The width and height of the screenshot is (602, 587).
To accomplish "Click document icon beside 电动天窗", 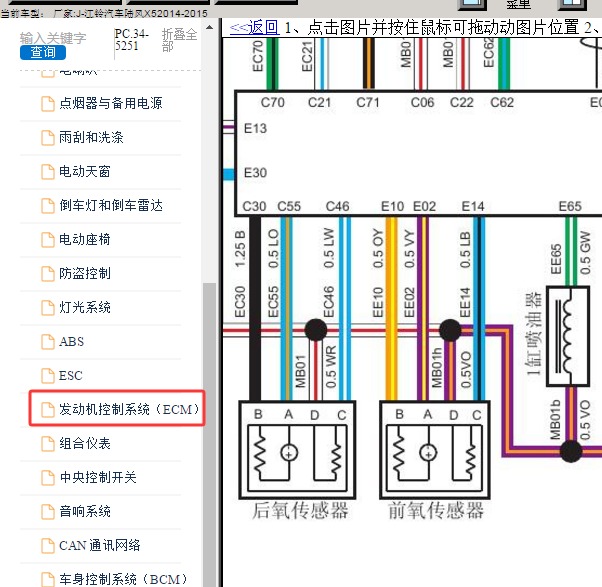I will (x=48, y=172).
